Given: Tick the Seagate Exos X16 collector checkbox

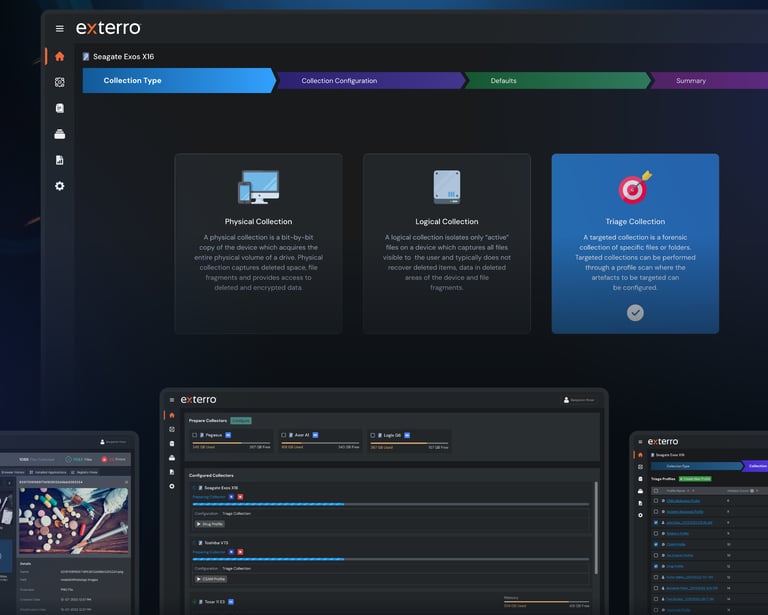Looking at the screenshot, I should (x=194, y=488).
